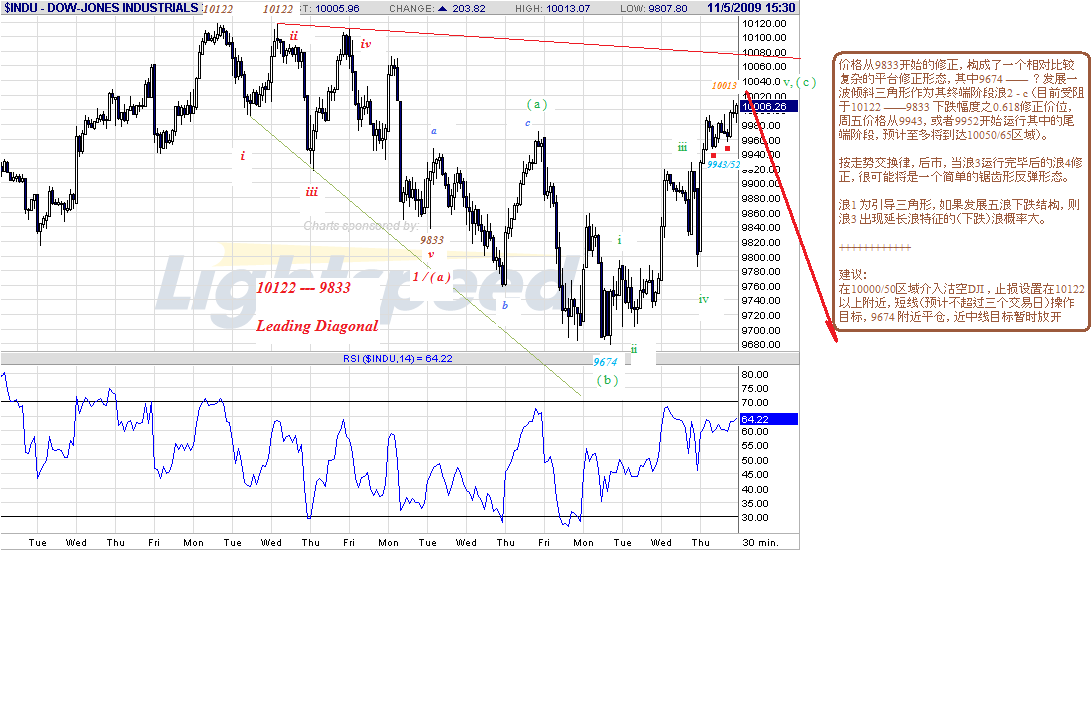Click the red "iii" wave label
Screen dimensions: 1091x711
coord(311,192)
